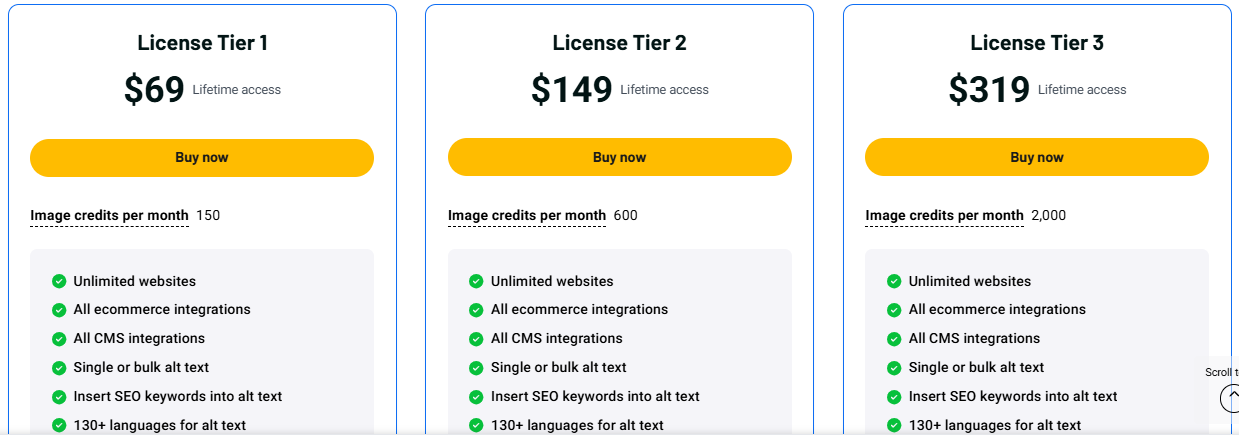1239x440 pixels.
Task: Click the $319 price in Tier 3
Action: (x=989, y=90)
